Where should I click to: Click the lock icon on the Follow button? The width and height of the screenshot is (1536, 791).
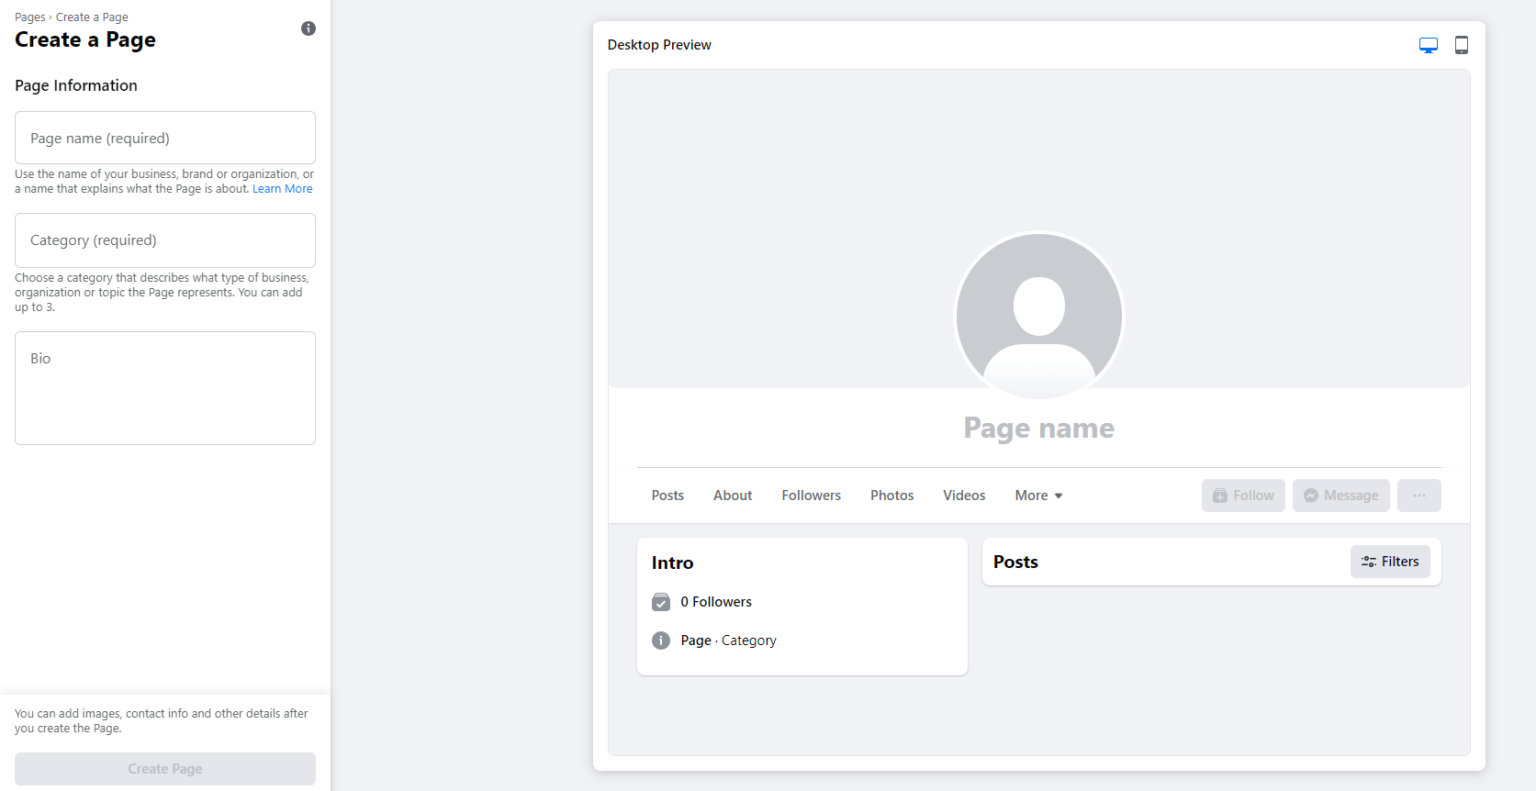point(1220,495)
